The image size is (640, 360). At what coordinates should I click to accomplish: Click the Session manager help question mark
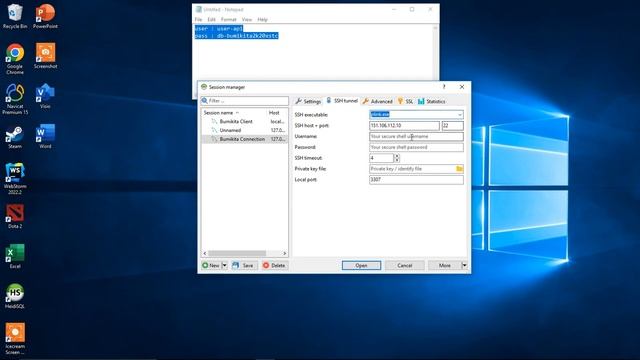pyautogui.click(x=444, y=87)
